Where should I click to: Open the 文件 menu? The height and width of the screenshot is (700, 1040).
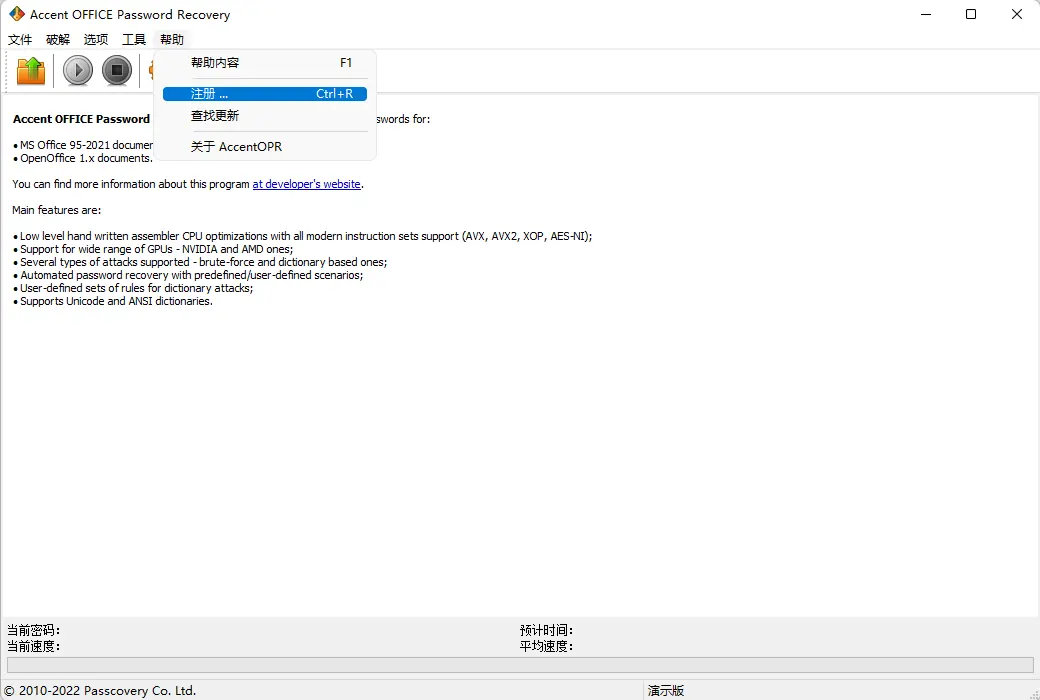pos(20,39)
